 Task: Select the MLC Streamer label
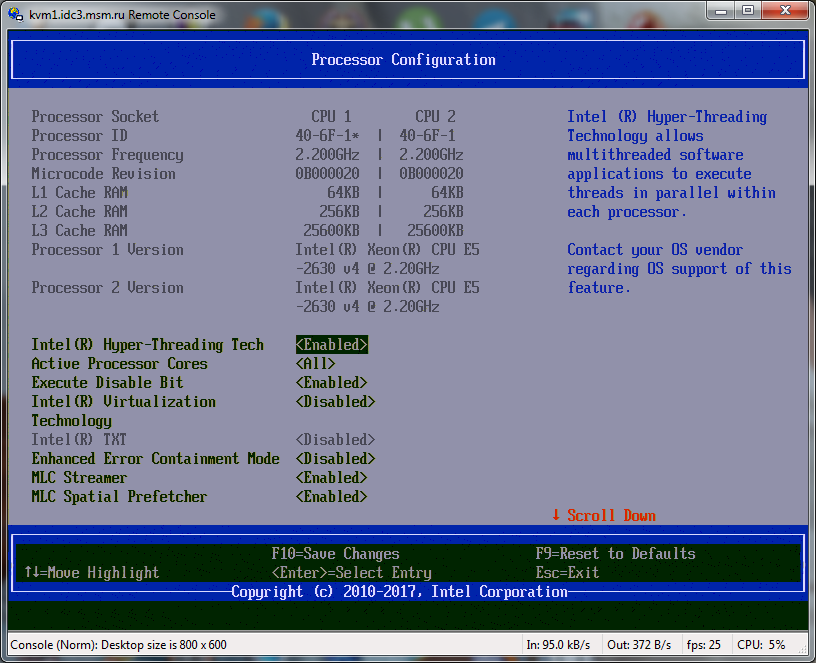79,478
